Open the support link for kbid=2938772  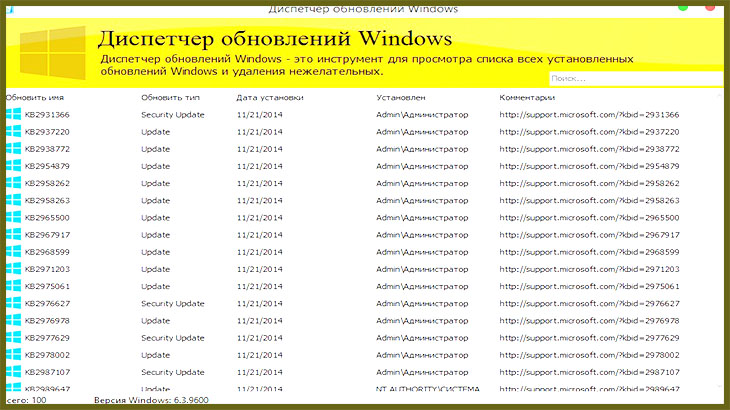point(589,149)
